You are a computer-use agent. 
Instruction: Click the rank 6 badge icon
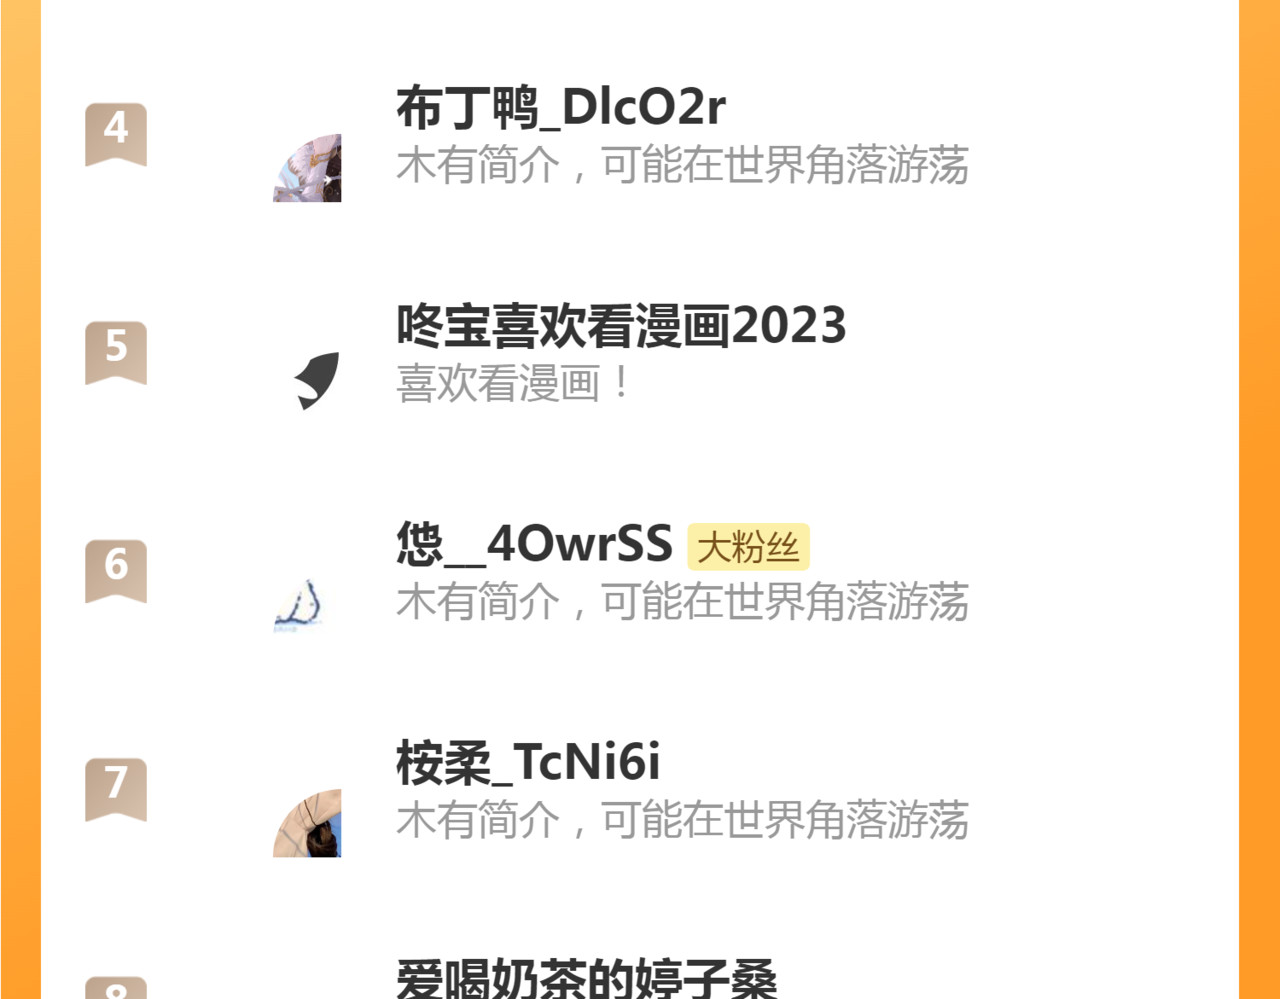116,571
